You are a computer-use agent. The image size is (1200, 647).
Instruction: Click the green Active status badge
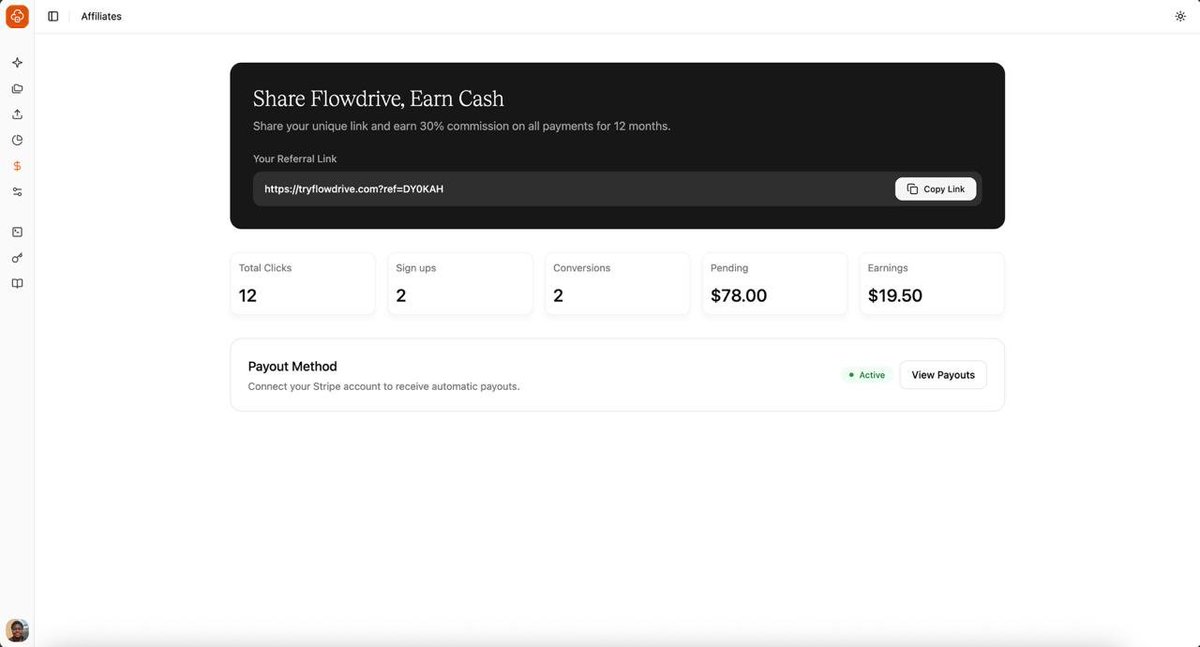(867, 375)
